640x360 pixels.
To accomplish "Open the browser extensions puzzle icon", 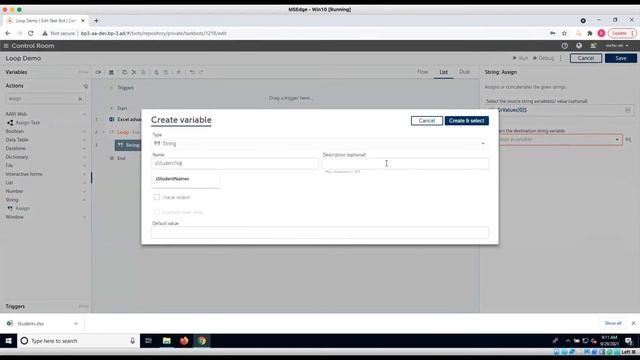I will click(x=589, y=33).
